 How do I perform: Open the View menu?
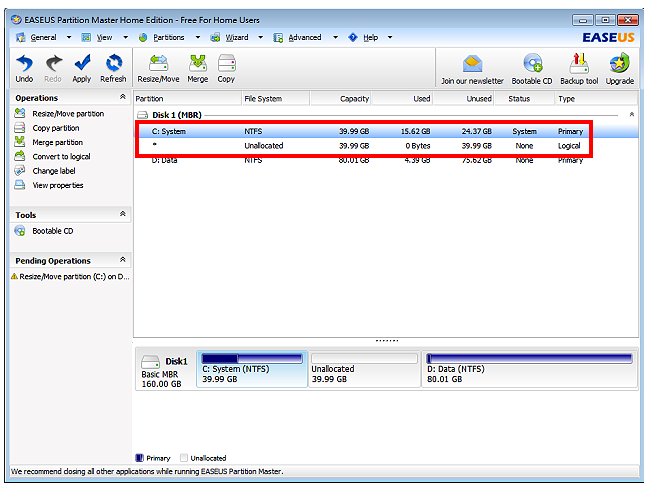(104, 37)
